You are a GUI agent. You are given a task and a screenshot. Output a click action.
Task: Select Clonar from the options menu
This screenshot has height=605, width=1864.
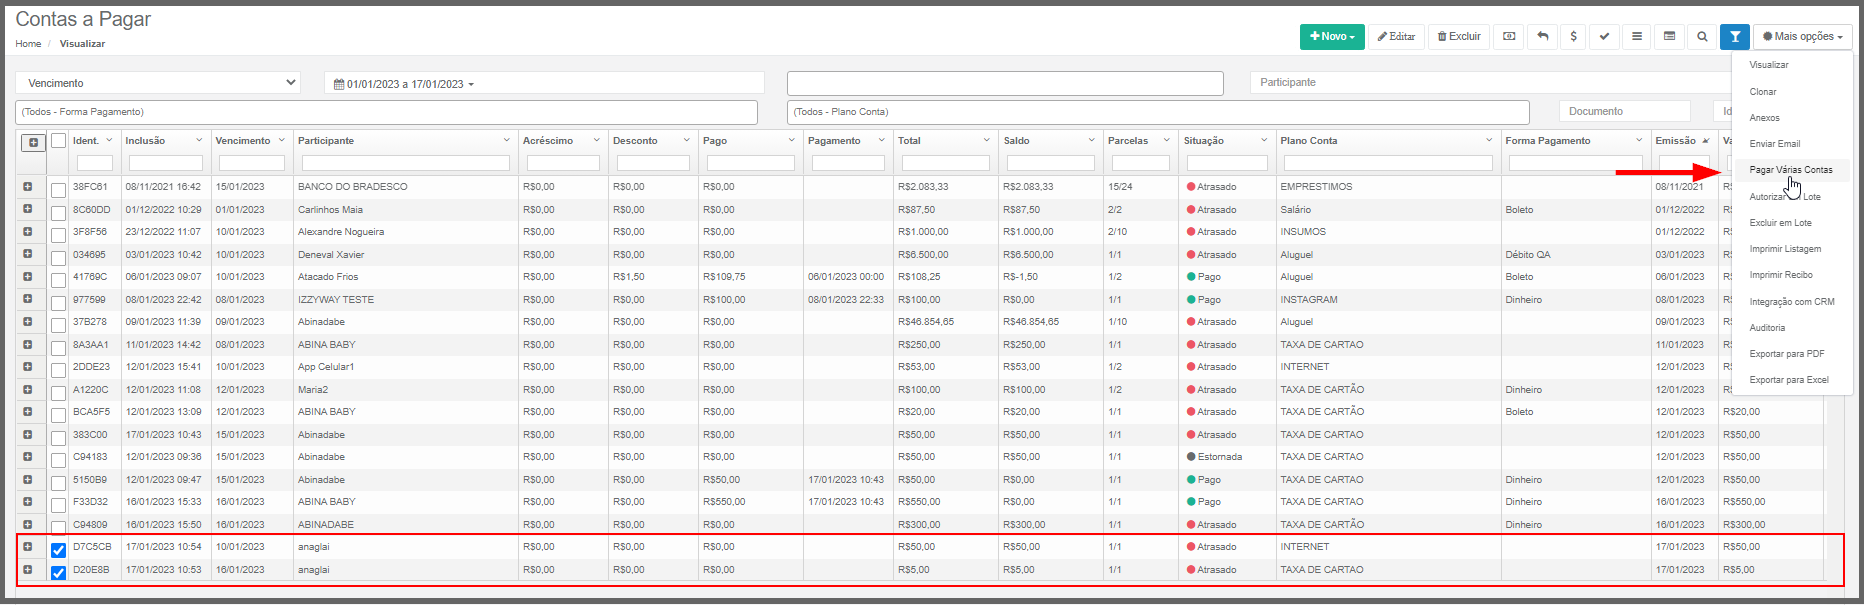(1763, 92)
